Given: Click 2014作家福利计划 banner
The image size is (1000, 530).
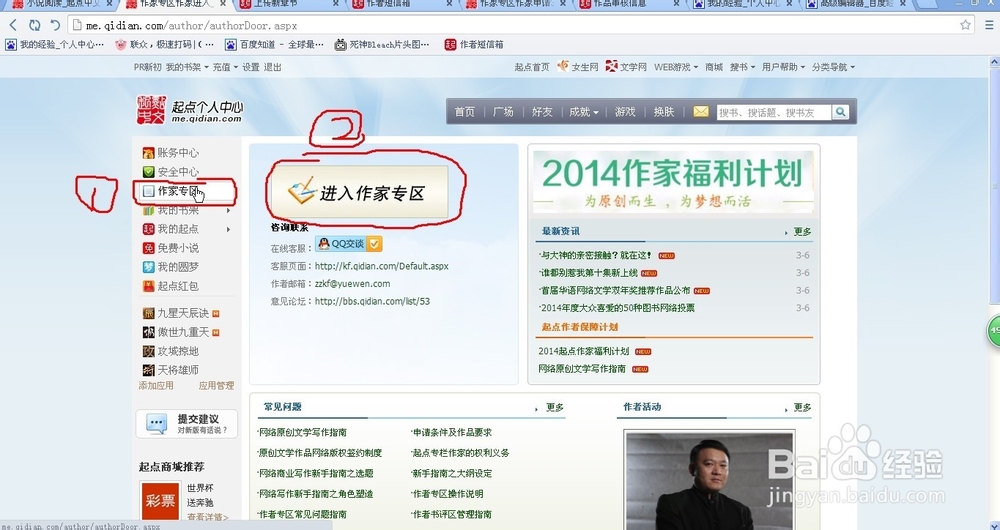Looking at the screenshot, I should 673,182.
